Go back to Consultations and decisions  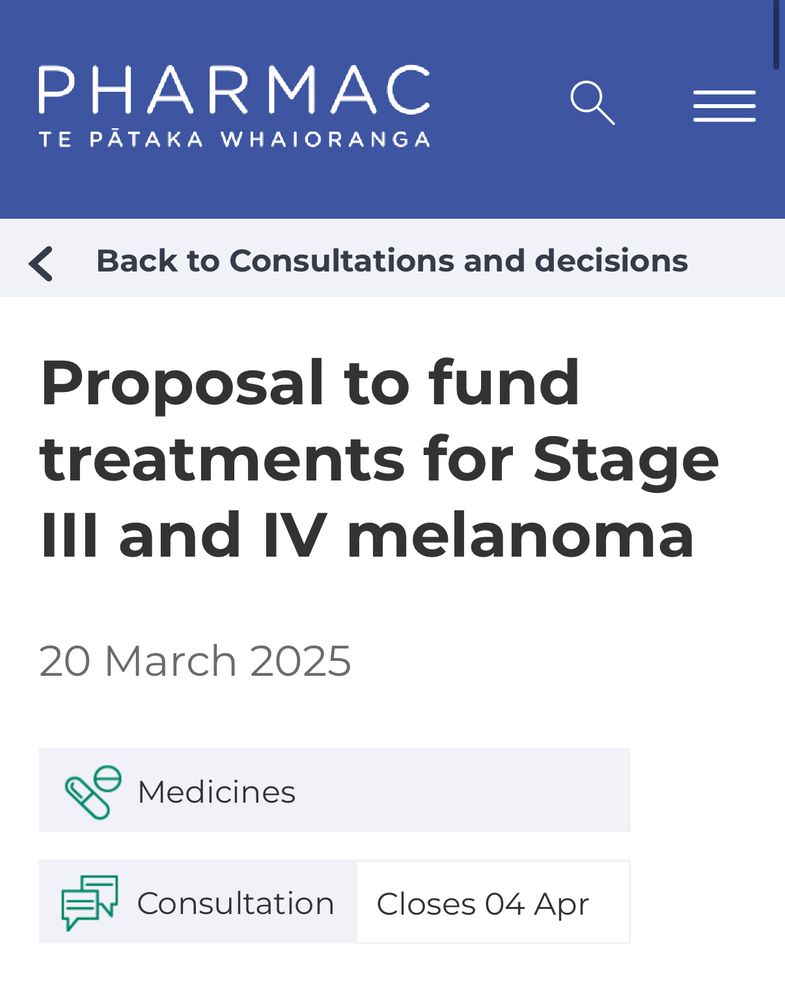pos(392,261)
